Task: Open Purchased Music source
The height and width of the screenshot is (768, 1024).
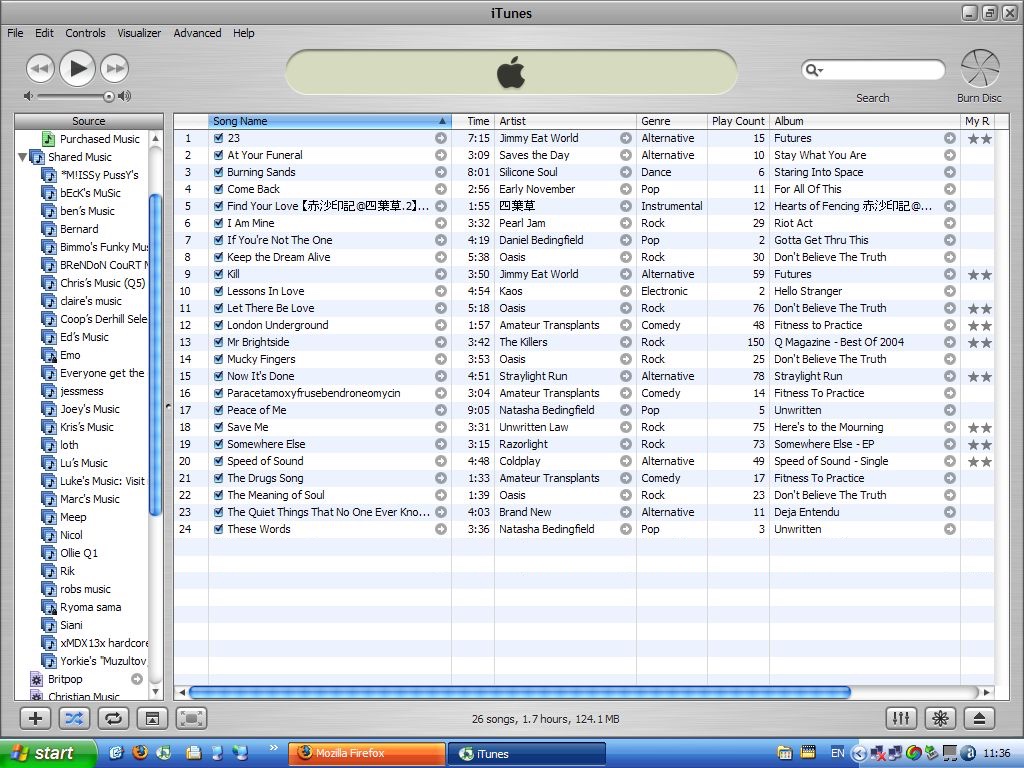Action: click(99, 138)
